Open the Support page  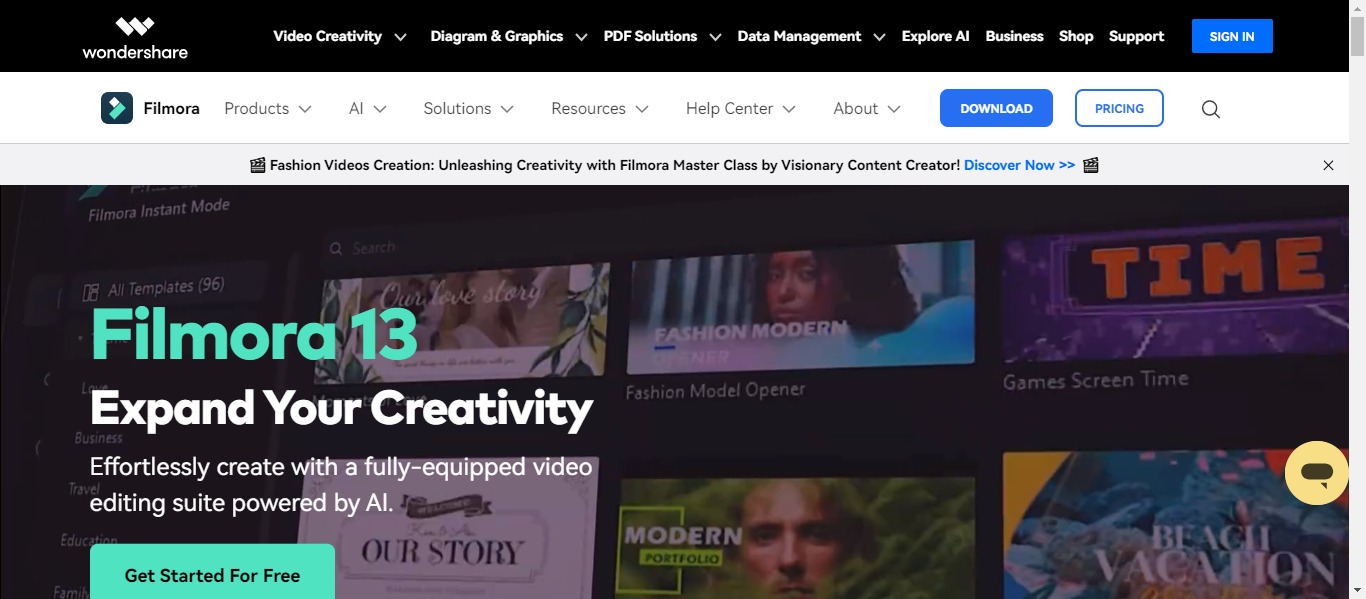[x=1136, y=36]
